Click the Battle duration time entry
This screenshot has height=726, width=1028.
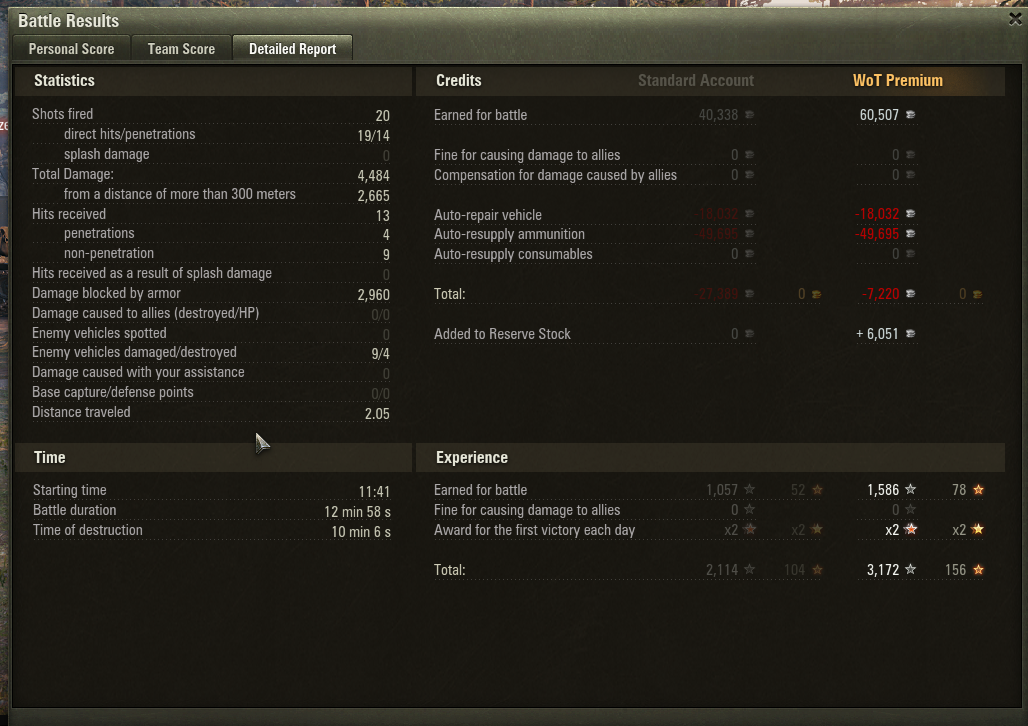[x=212, y=510]
